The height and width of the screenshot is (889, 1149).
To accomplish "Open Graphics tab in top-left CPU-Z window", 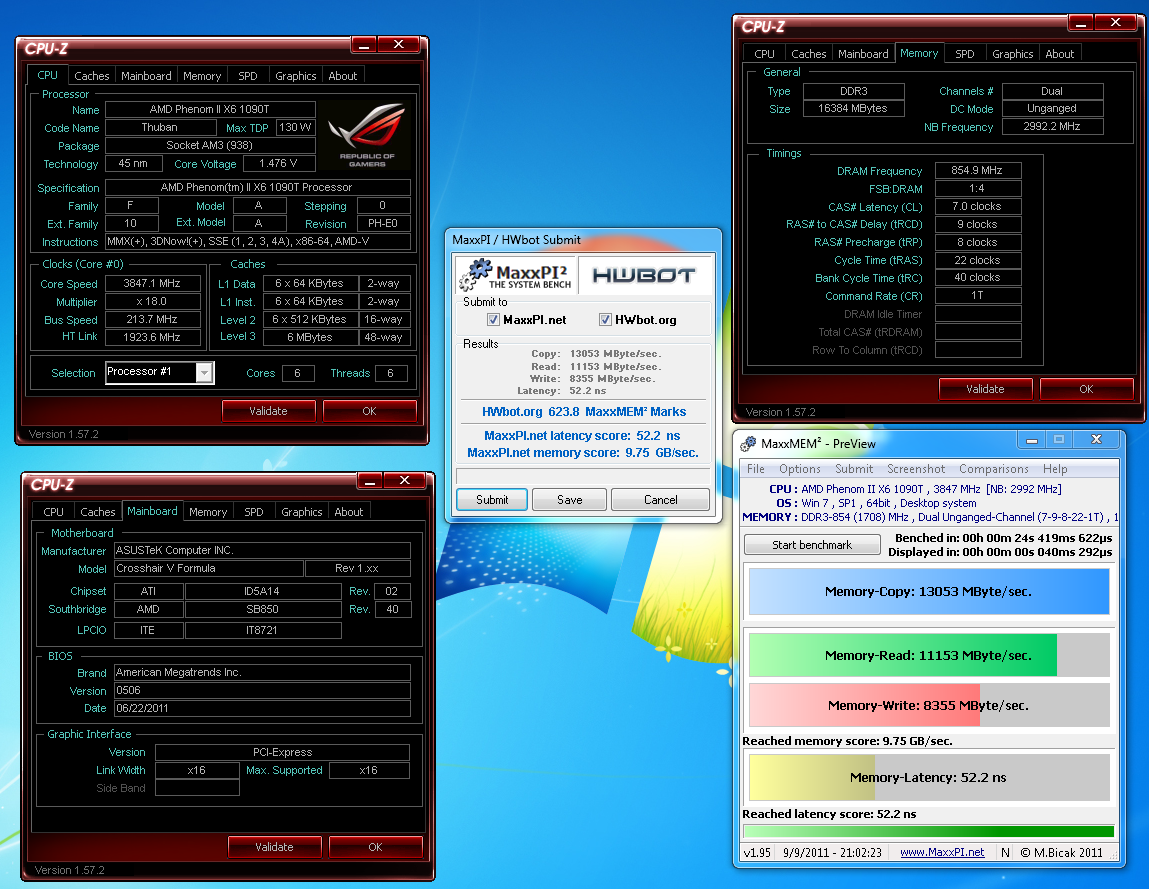I will [295, 75].
